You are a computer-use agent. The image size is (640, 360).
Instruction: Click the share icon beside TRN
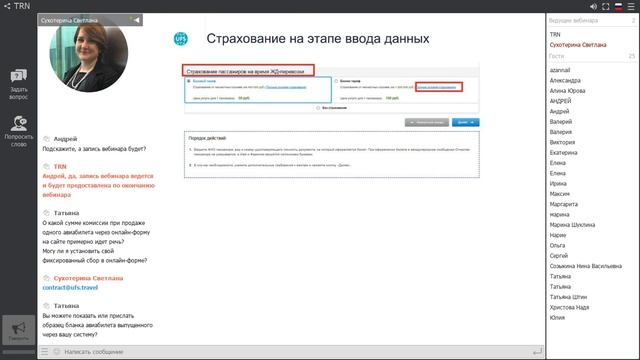pos(7,6)
